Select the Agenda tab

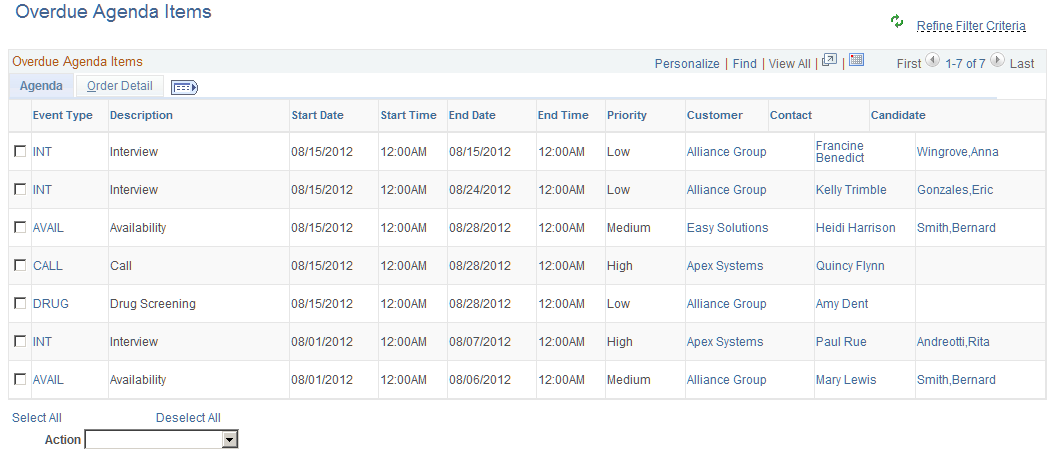42,86
